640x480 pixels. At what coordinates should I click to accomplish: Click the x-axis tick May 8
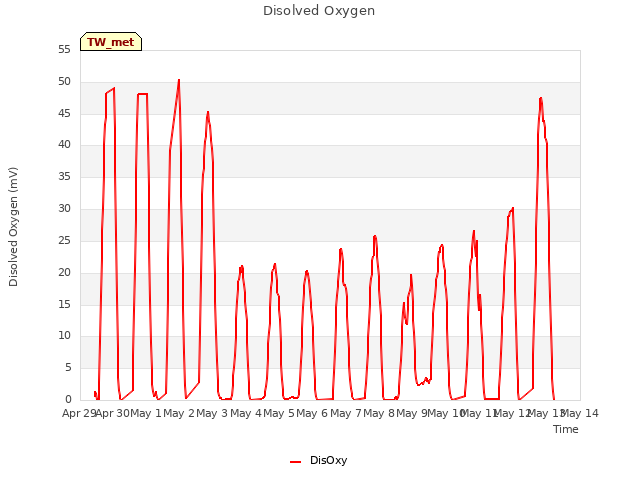(x=379, y=414)
